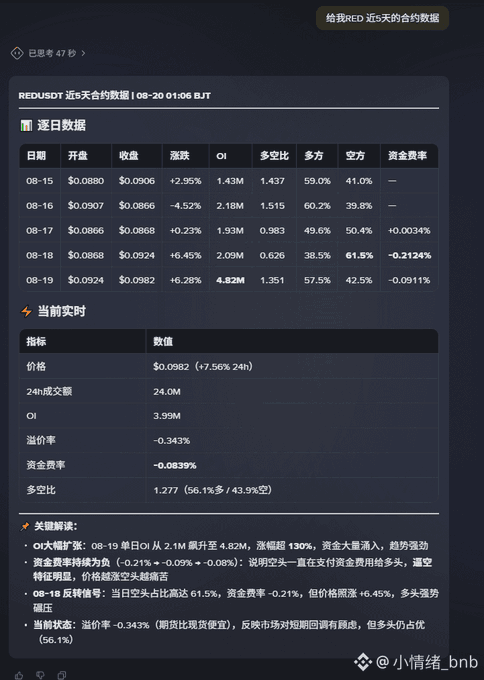Click the bold '4.82M' OI cell
484x680 pixels.
tap(230, 280)
